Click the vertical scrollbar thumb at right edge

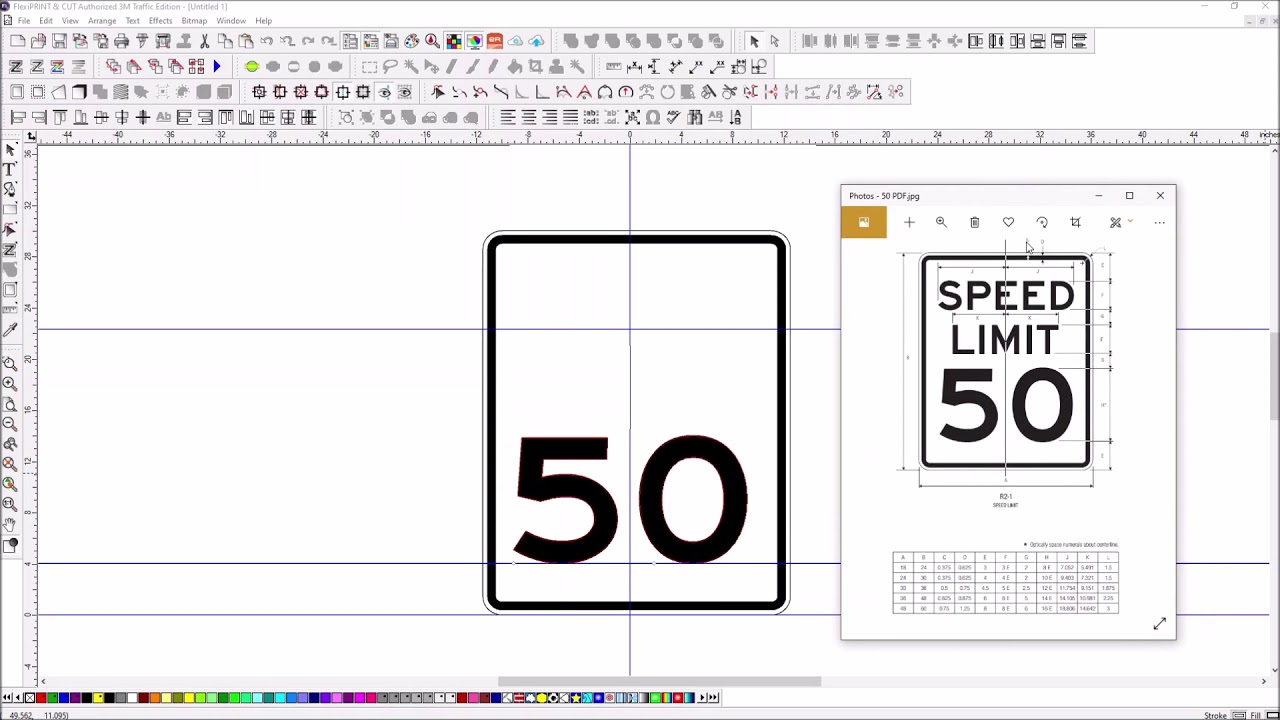[1273, 378]
